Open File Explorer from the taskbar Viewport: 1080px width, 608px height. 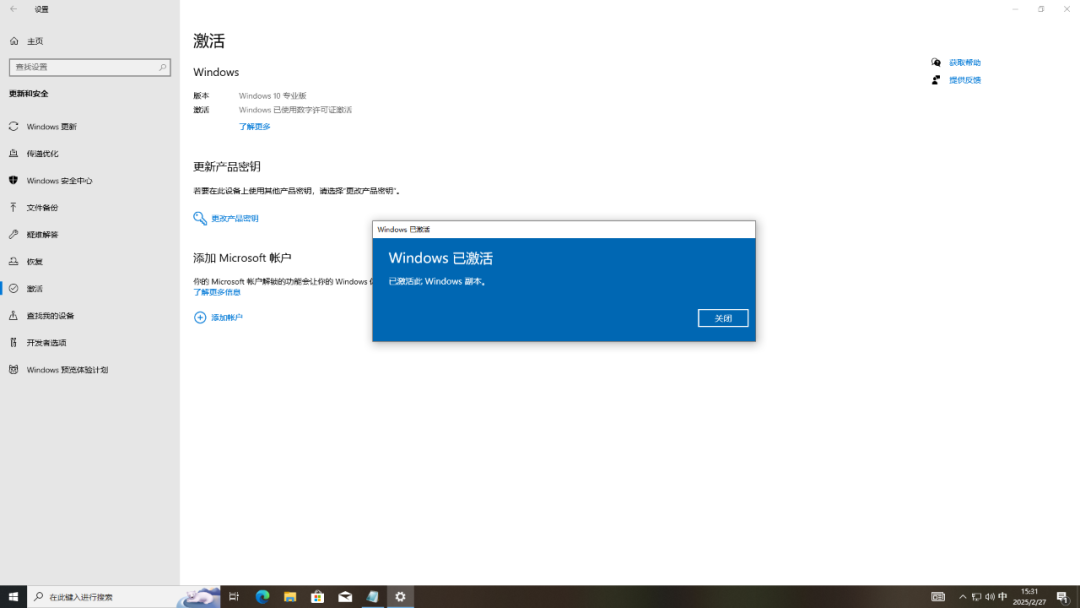tap(290, 597)
